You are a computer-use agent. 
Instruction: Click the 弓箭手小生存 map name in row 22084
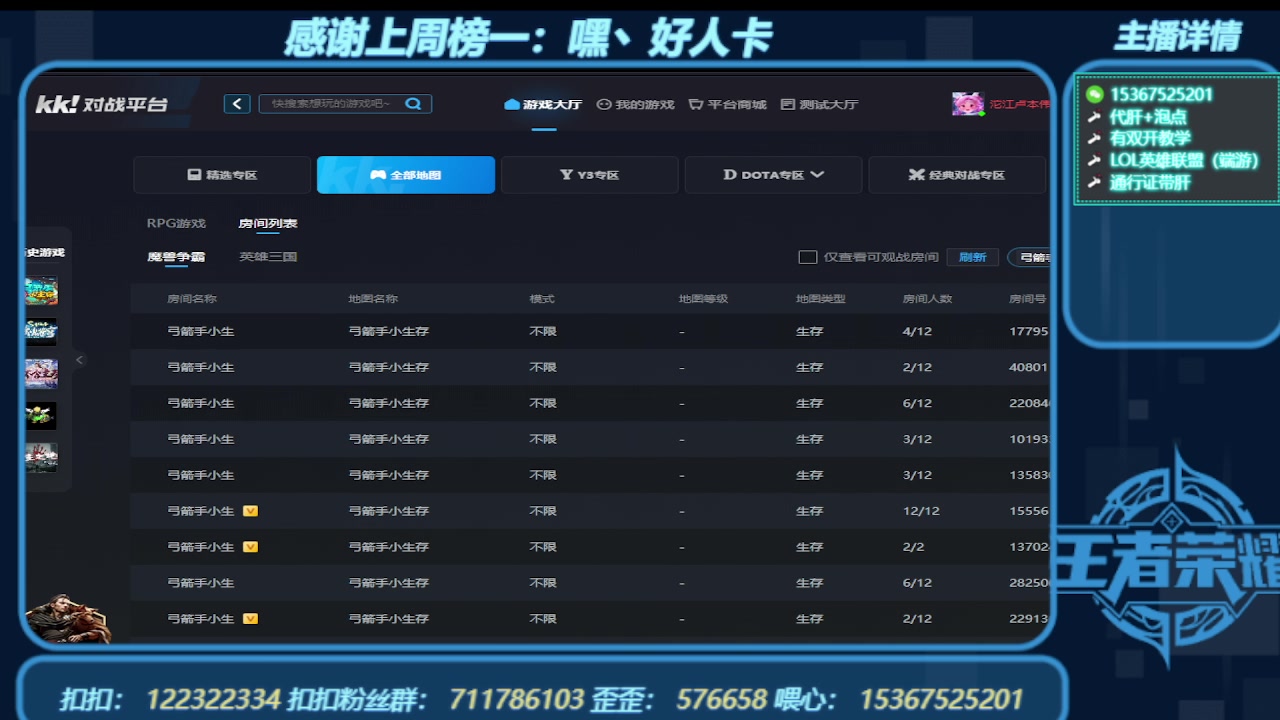pyautogui.click(x=388, y=403)
